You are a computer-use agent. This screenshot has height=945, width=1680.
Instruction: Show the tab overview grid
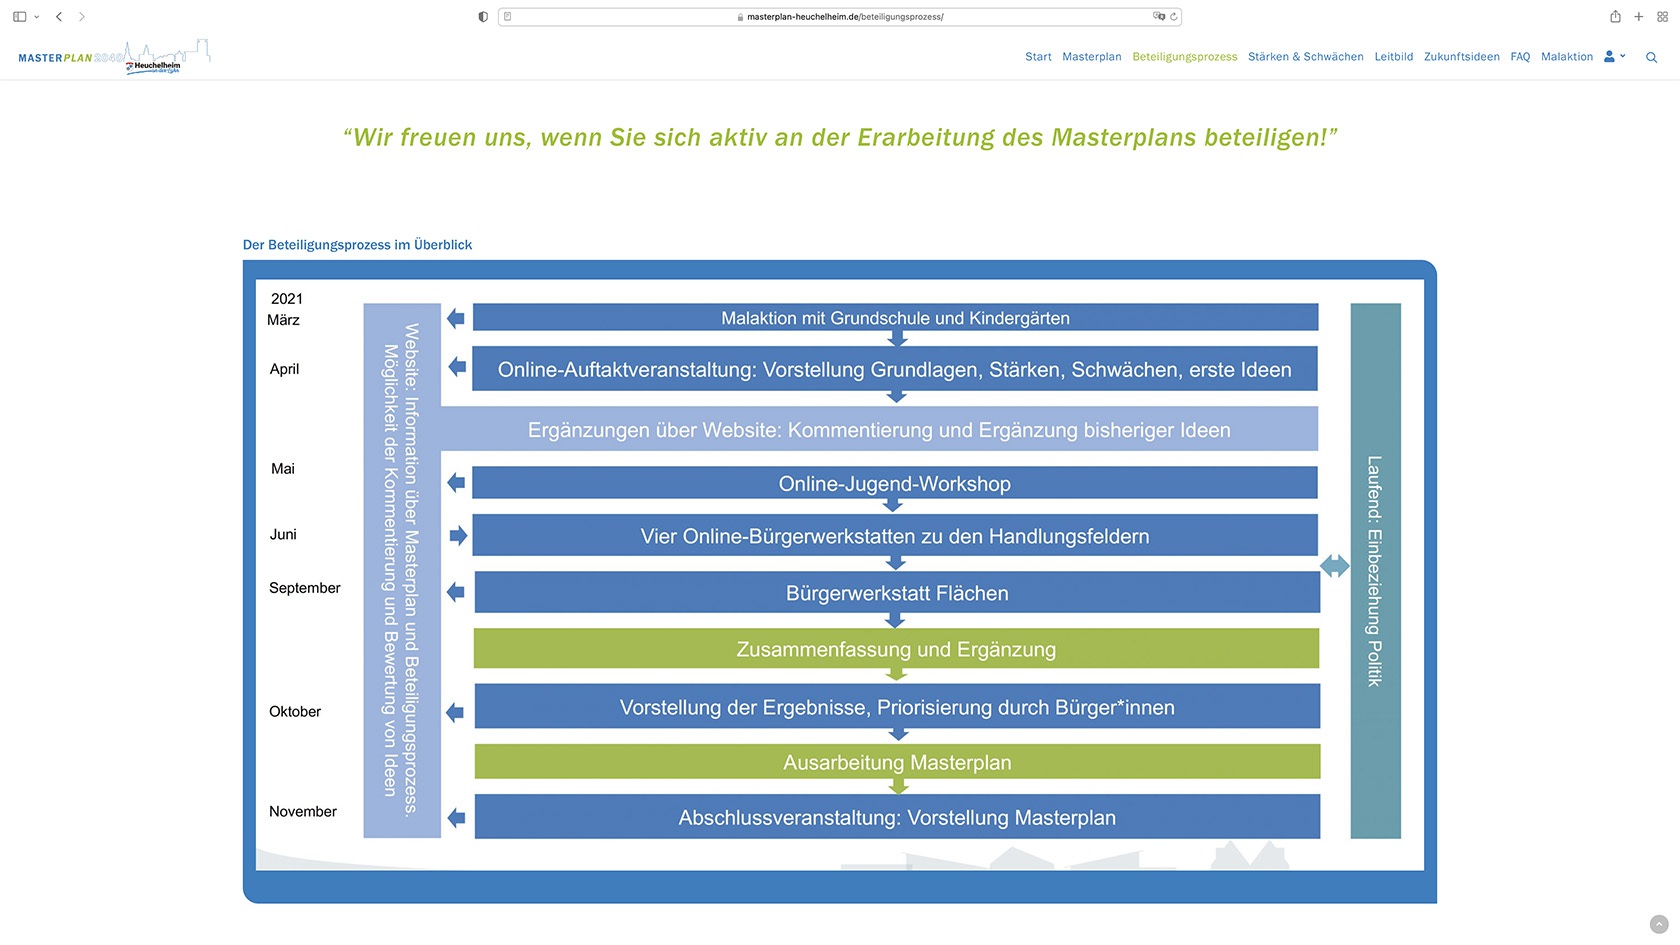point(1663,17)
